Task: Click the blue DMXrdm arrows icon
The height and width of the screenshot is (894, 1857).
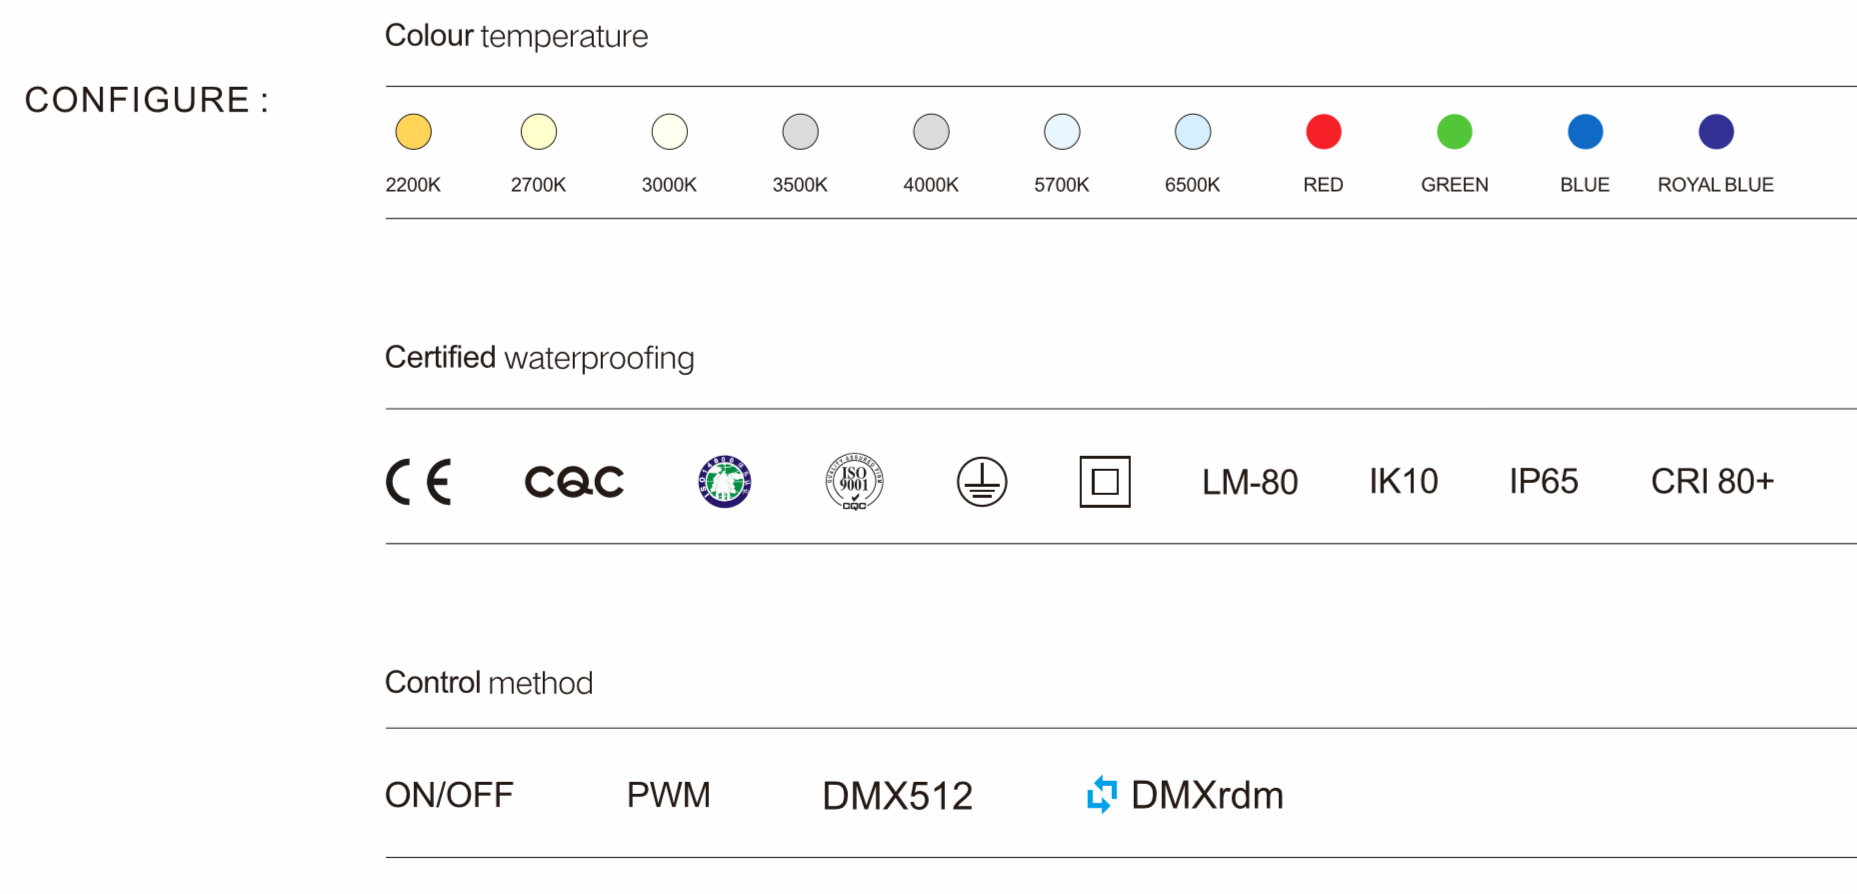Action: tap(1101, 795)
